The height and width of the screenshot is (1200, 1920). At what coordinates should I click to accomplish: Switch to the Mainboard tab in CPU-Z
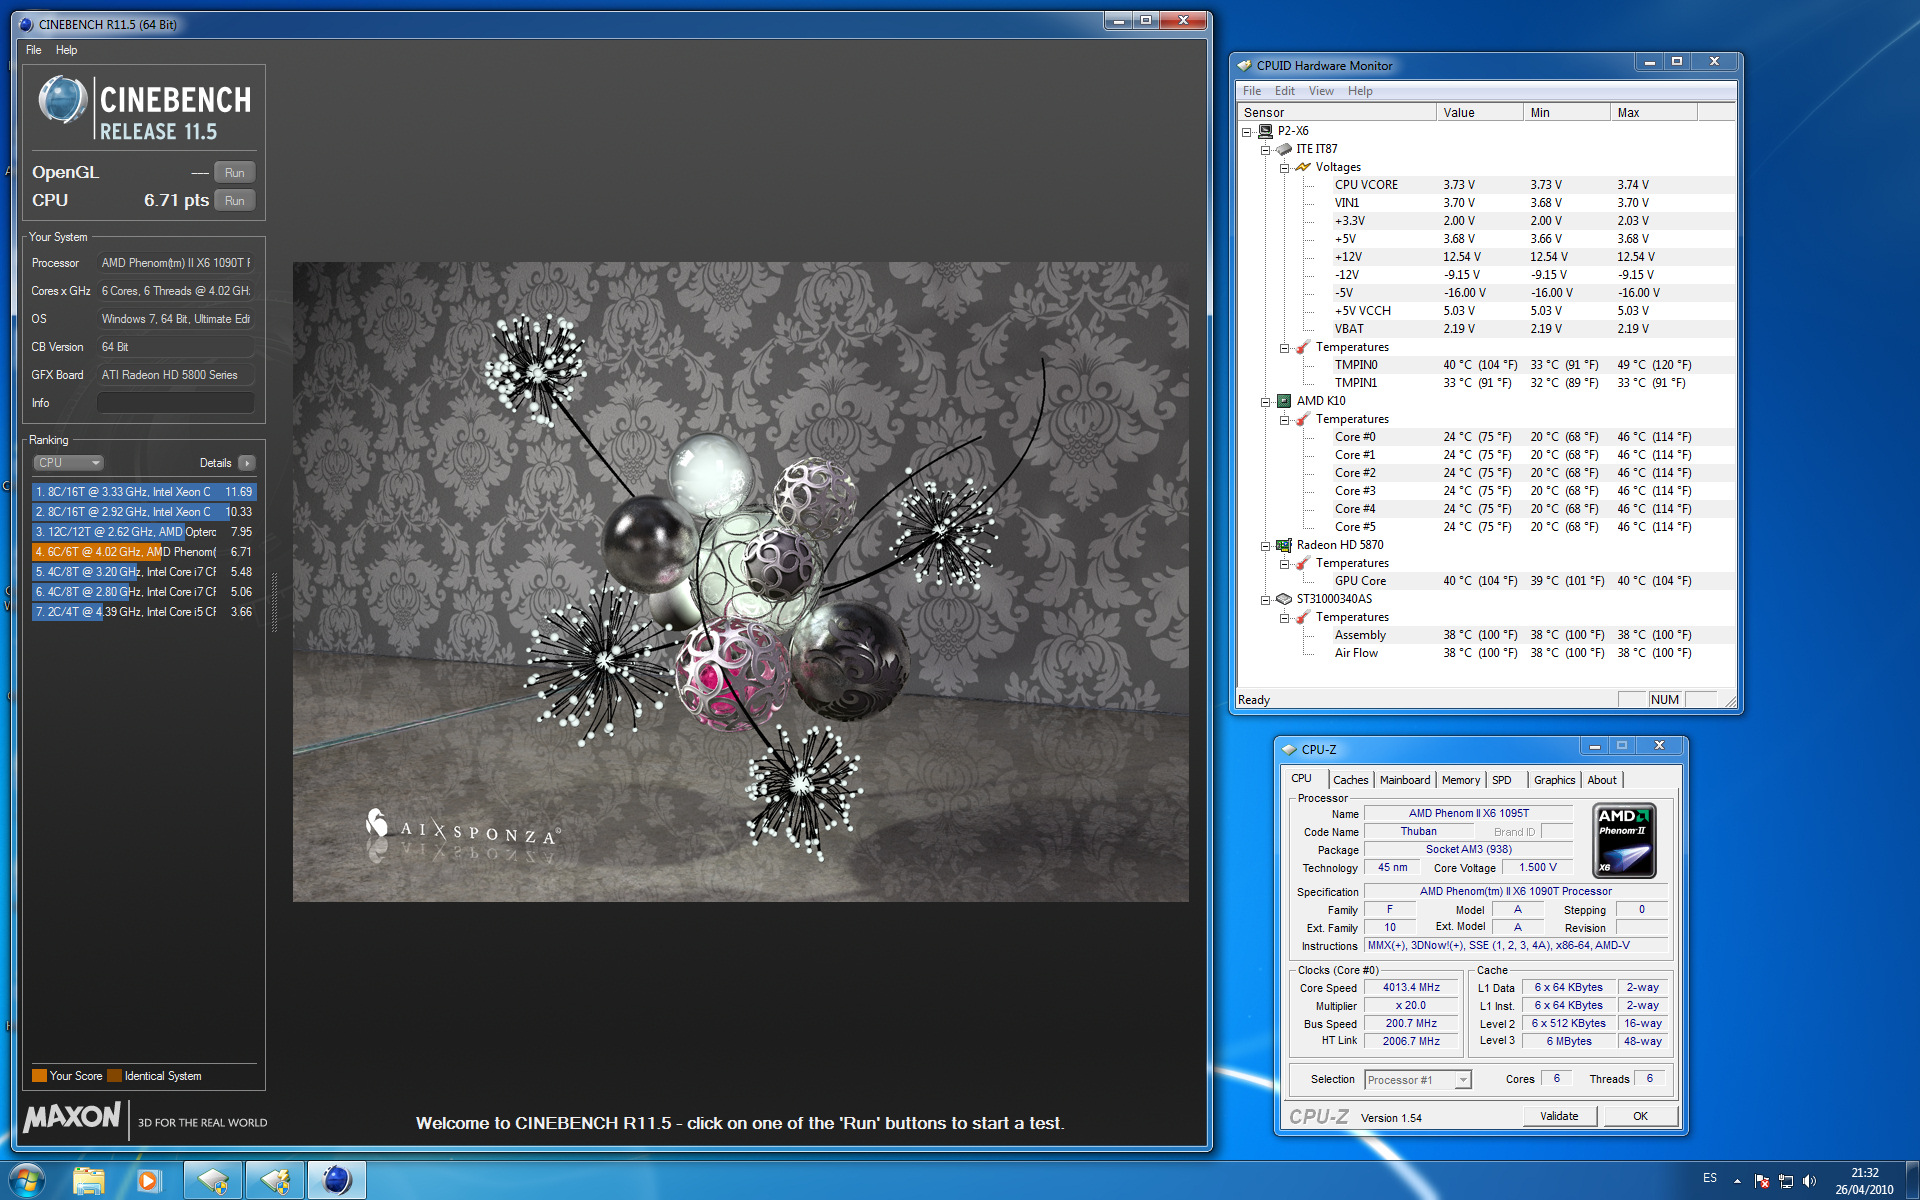pyautogui.click(x=1404, y=780)
